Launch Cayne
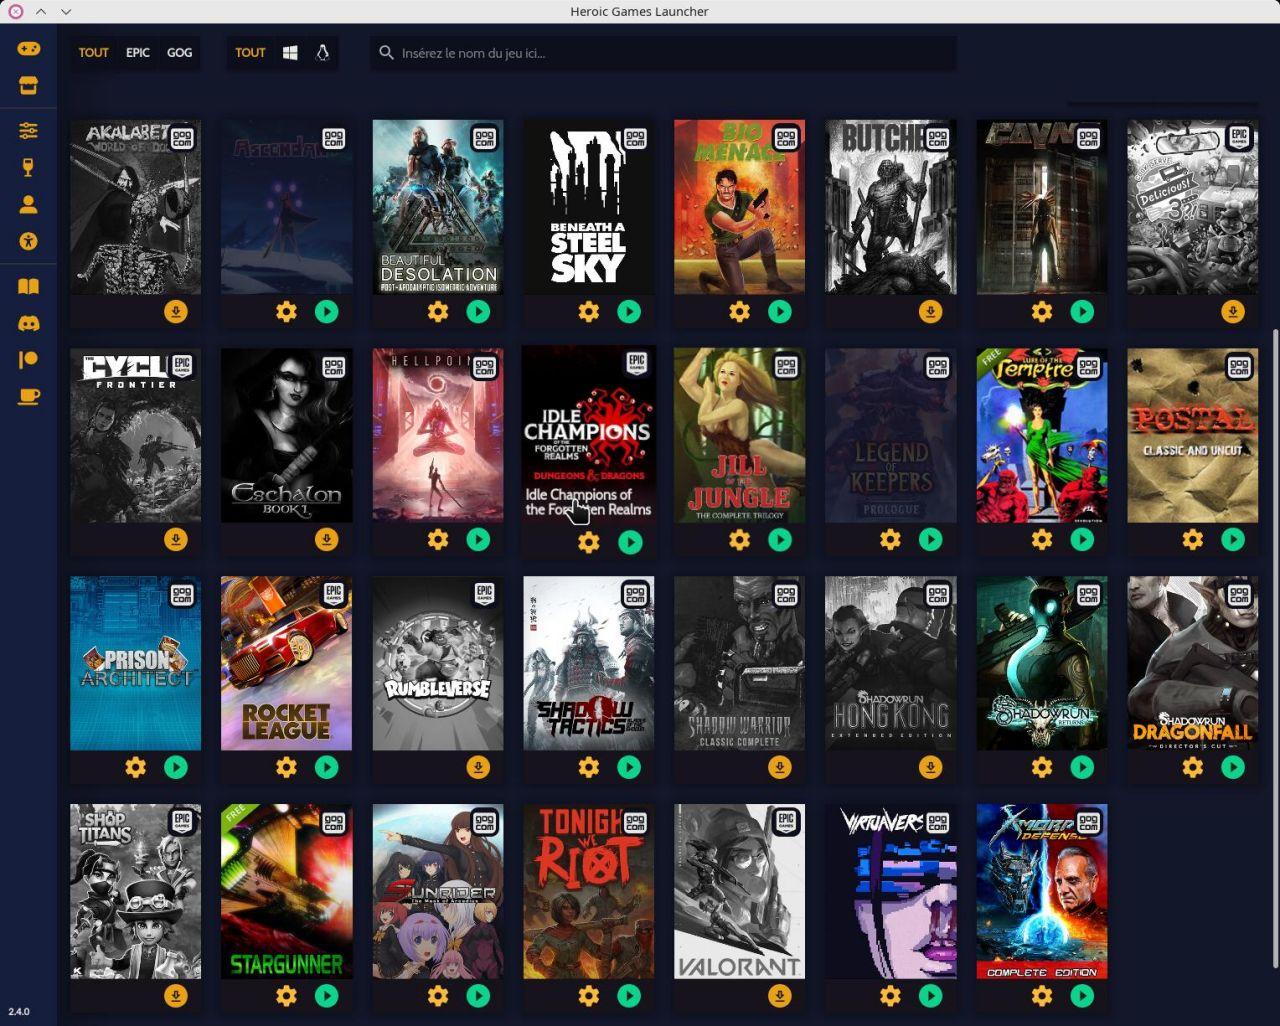 1082,312
